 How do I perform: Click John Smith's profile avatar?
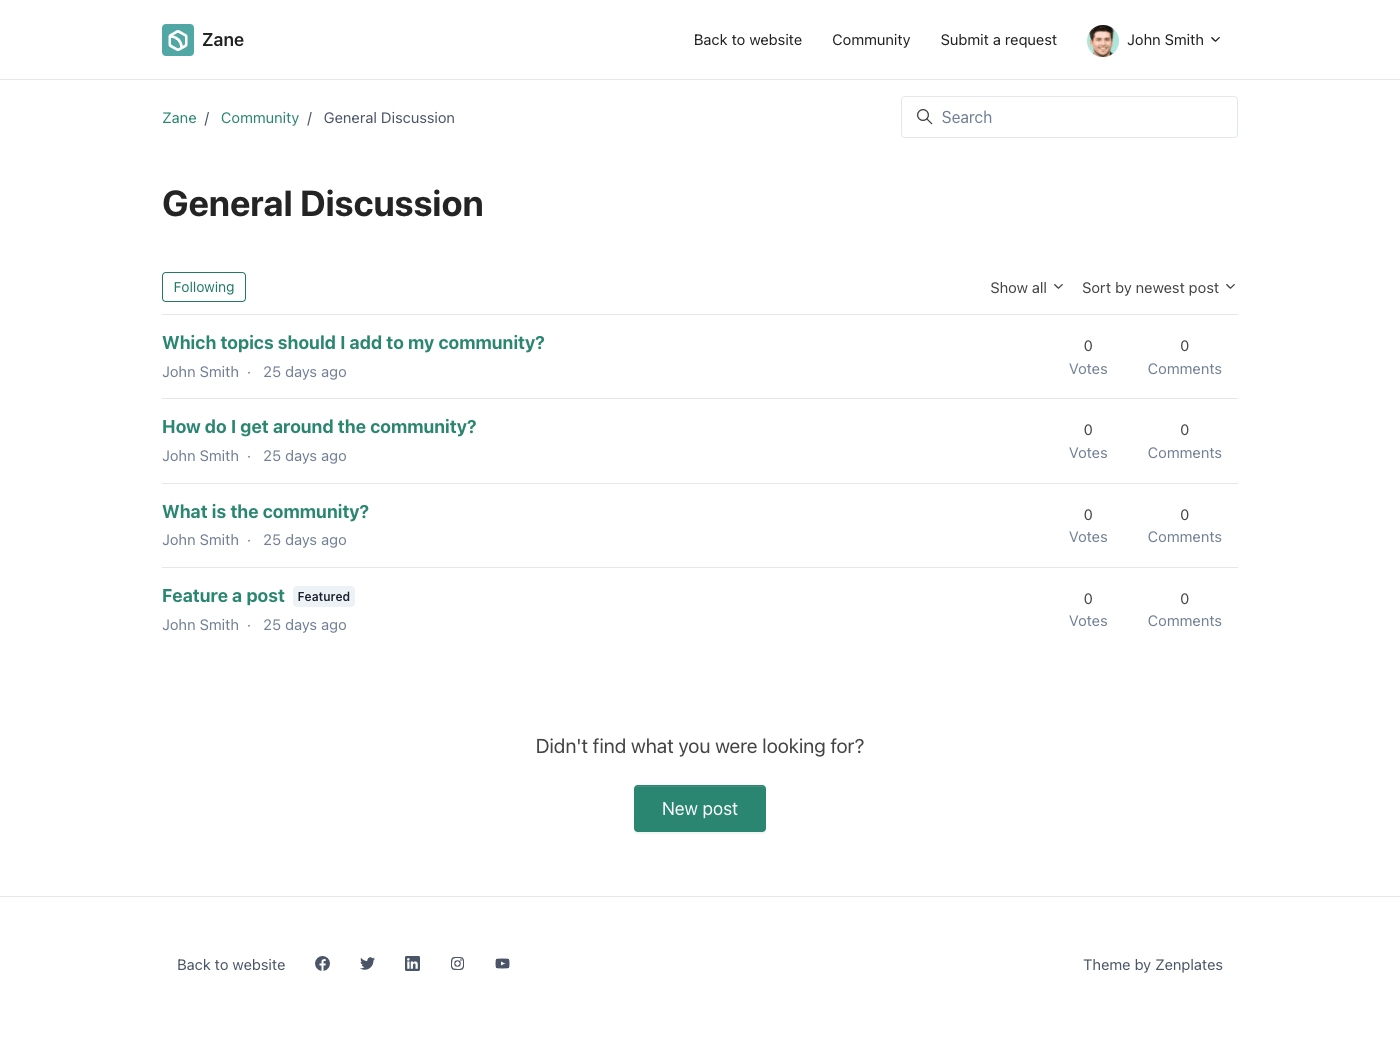(x=1102, y=41)
